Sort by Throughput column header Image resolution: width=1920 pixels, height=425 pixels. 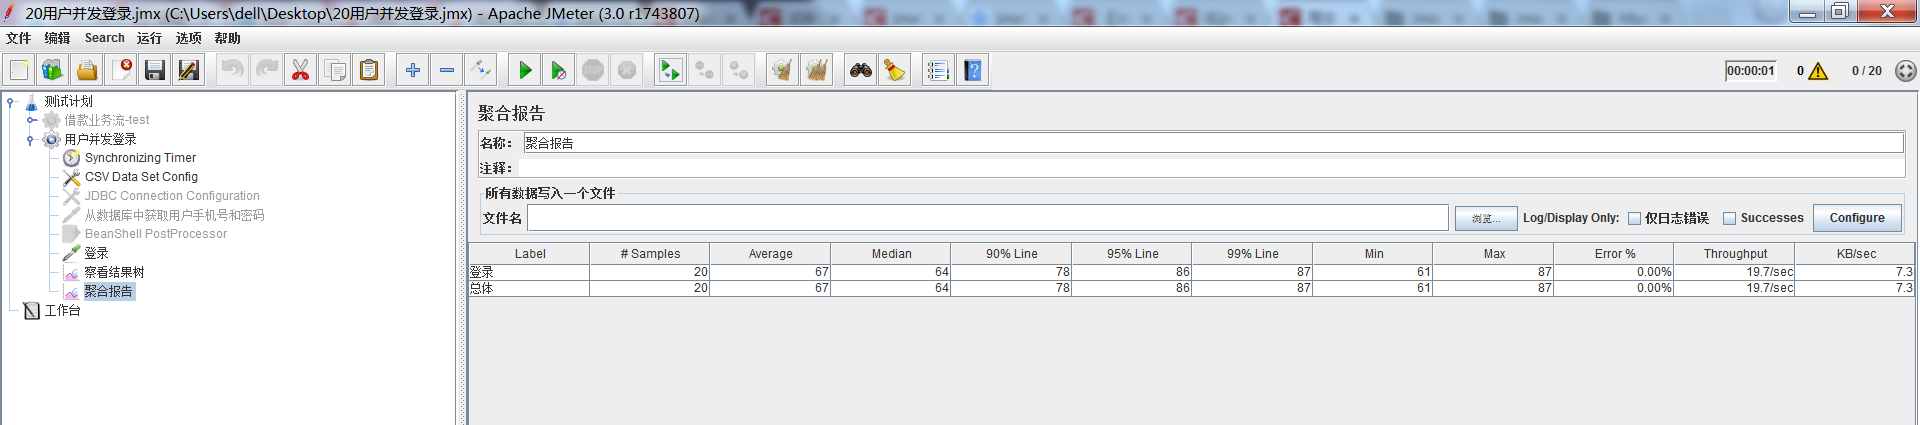[1735, 254]
